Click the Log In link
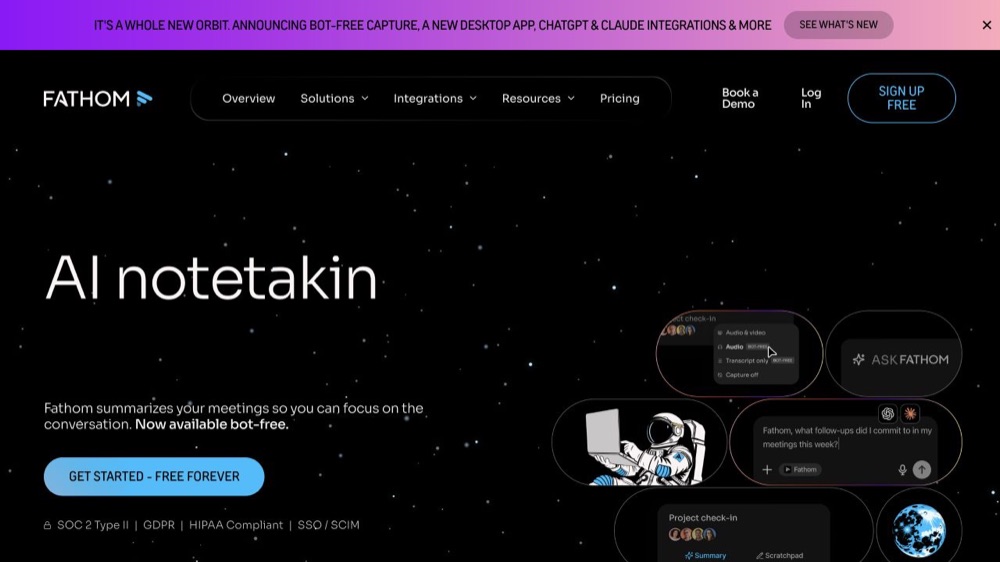The width and height of the screenshot is (1000, 562). click(811, 98)
